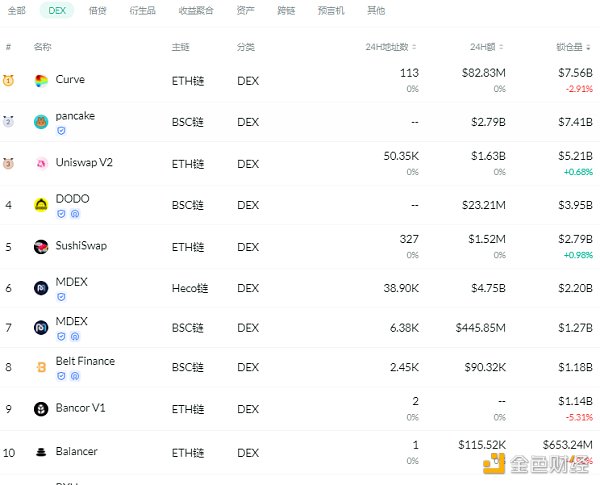Click the audit badge beside DODO's shield

point(75,213)
